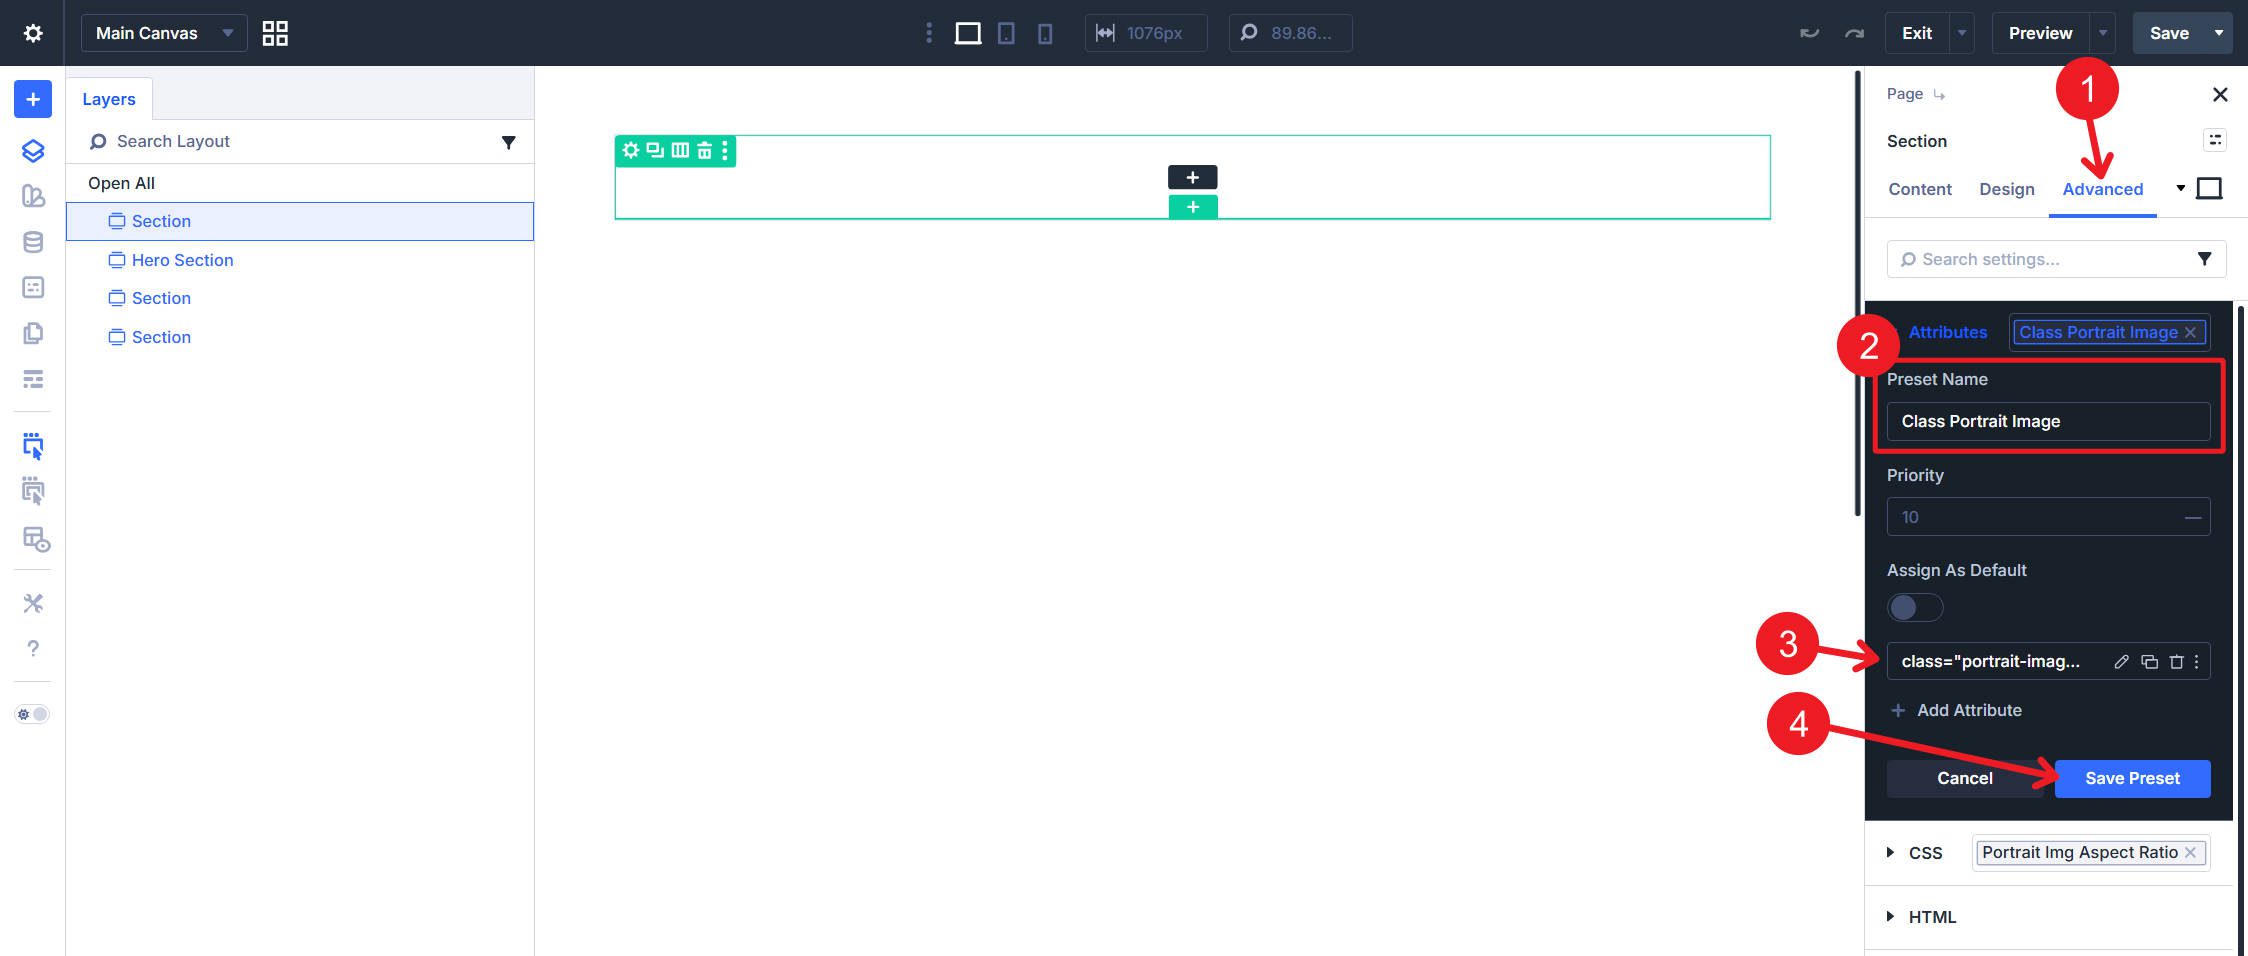2248x956 pixels.
Task: Click the blue add module plus icon
Action: click(32, 99)
